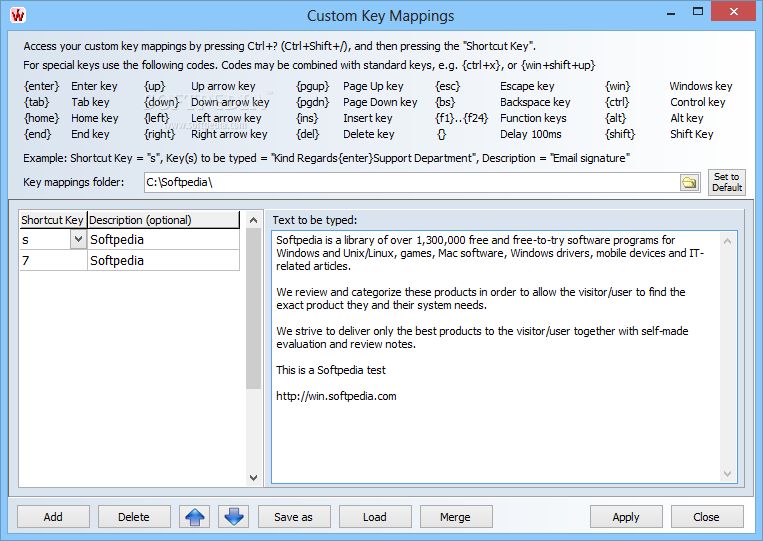The image size is (763, 541).
Task: Click the http://win.softpedia.com text line
Action: tap(336, 396)
